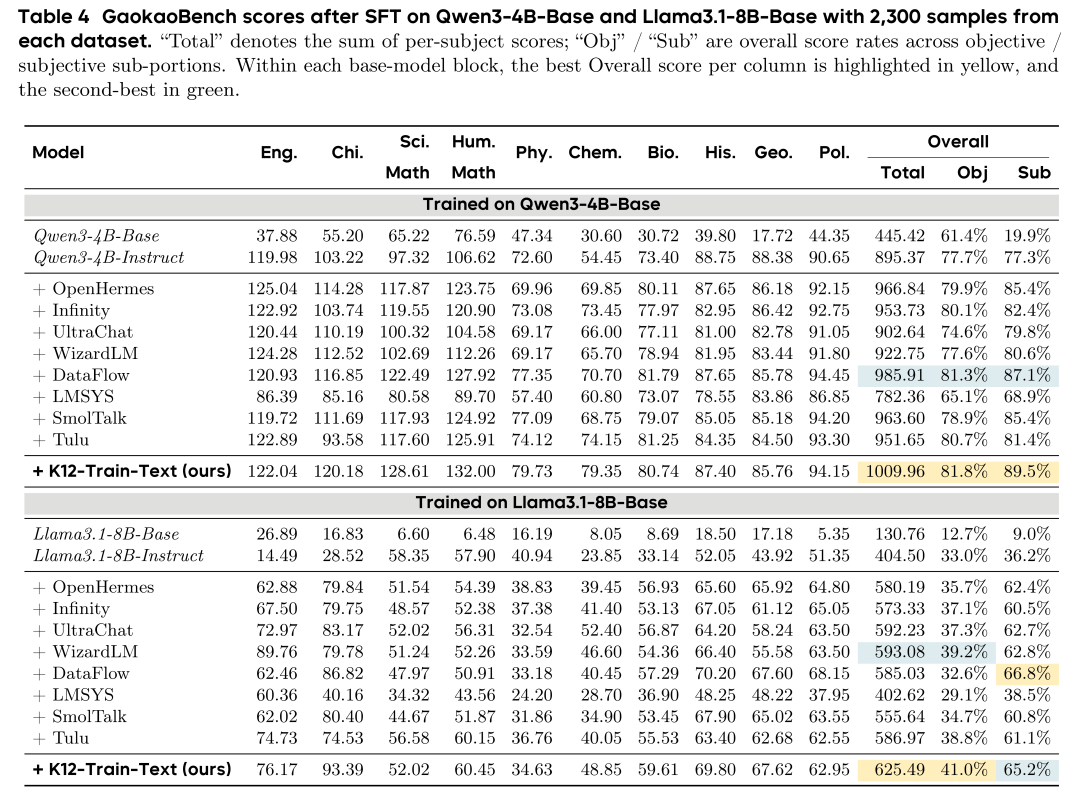Click the "953.73" Infinity total
This screenshot has height=797, width=1080.
tap(900, 311)
